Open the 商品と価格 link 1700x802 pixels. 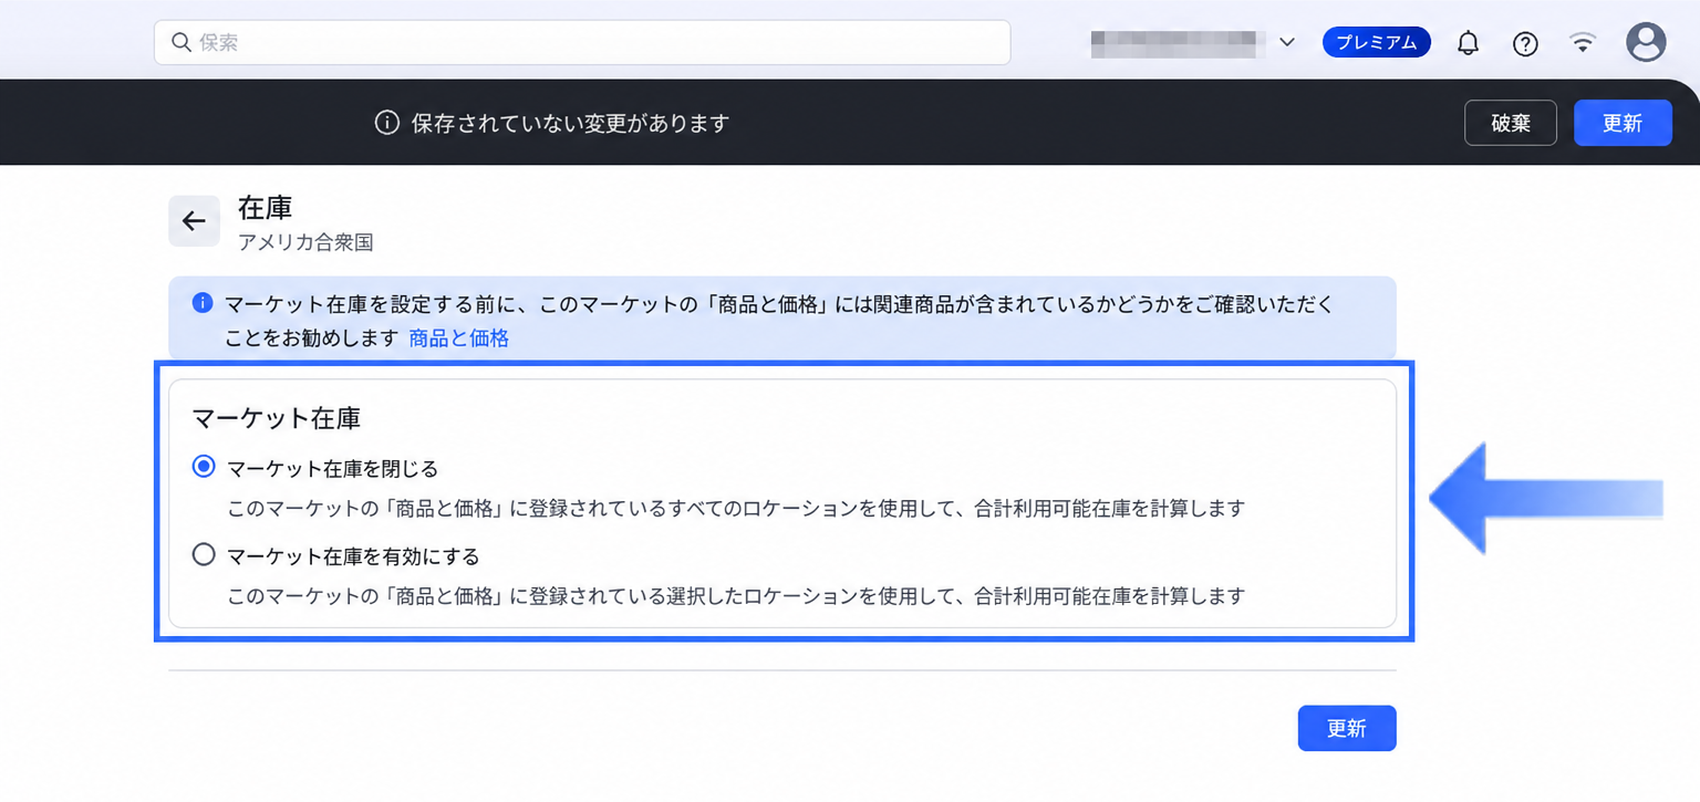[459, 338]
